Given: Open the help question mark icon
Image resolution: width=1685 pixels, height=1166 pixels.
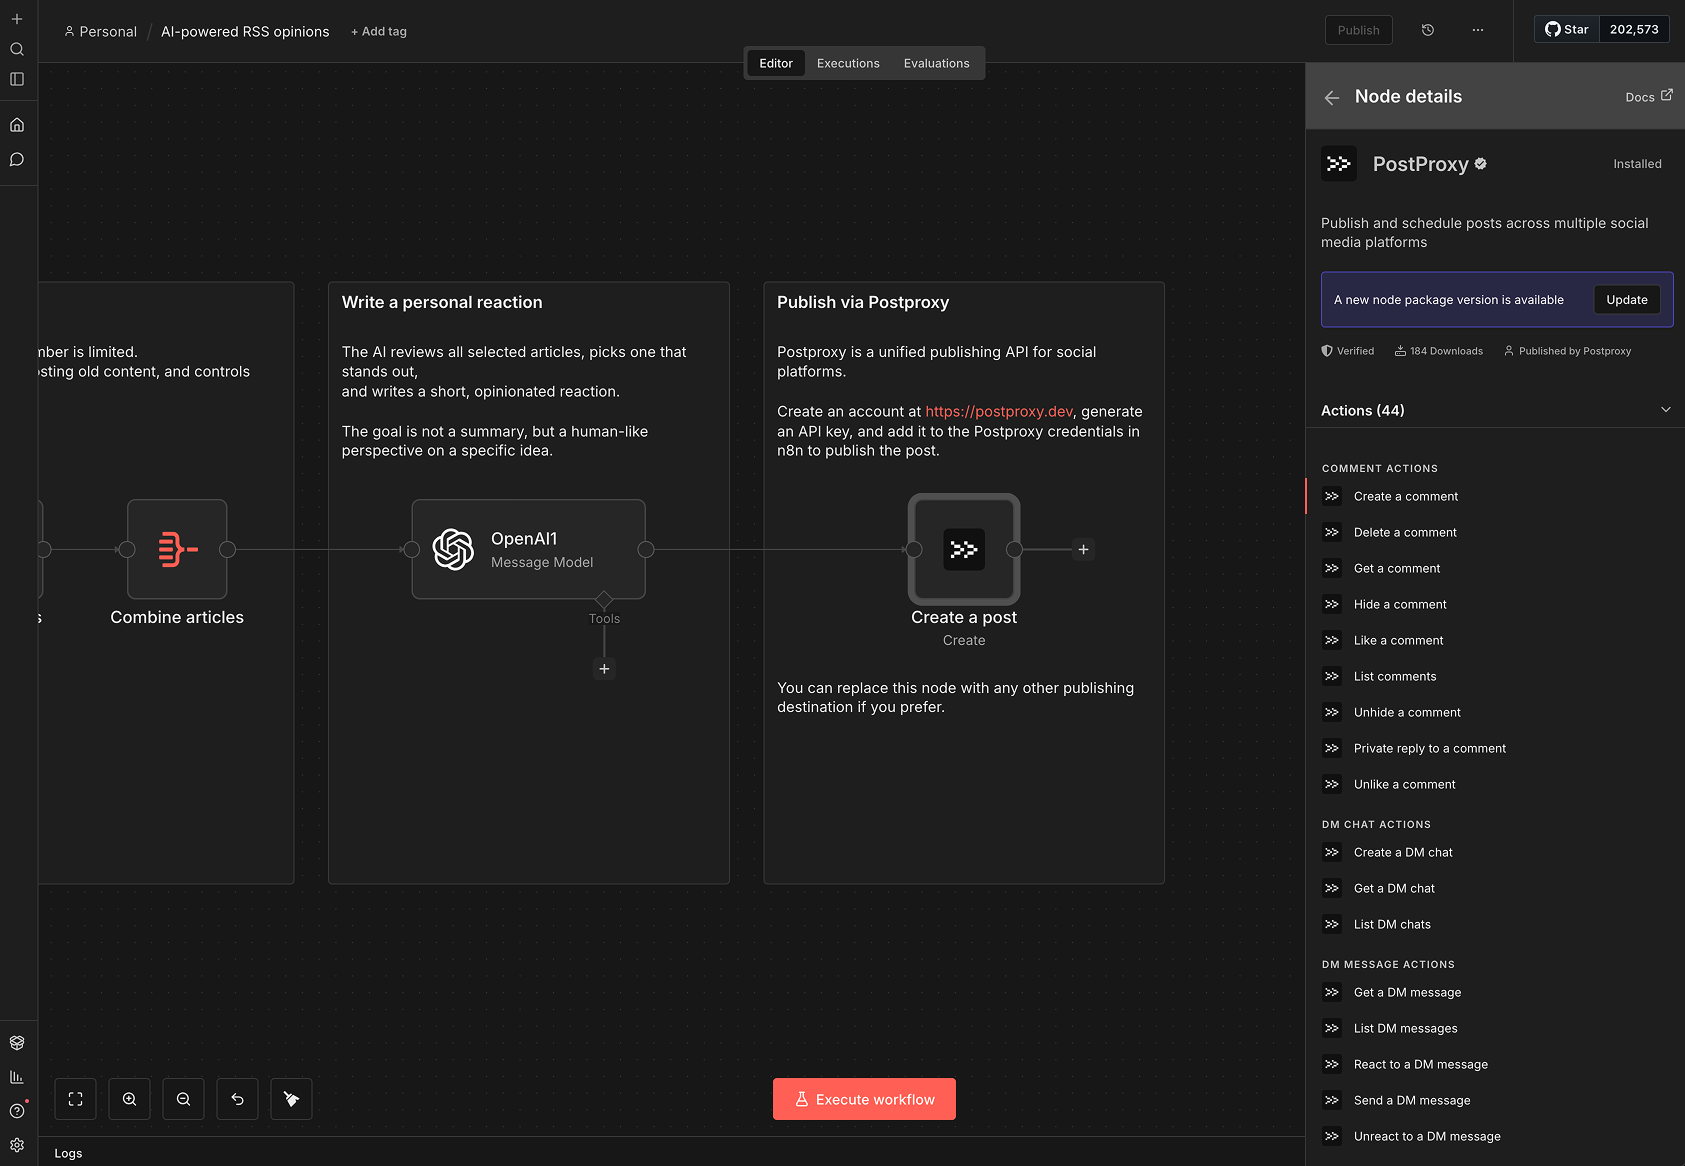Looking at the screenshot, I should [17, 1111].
